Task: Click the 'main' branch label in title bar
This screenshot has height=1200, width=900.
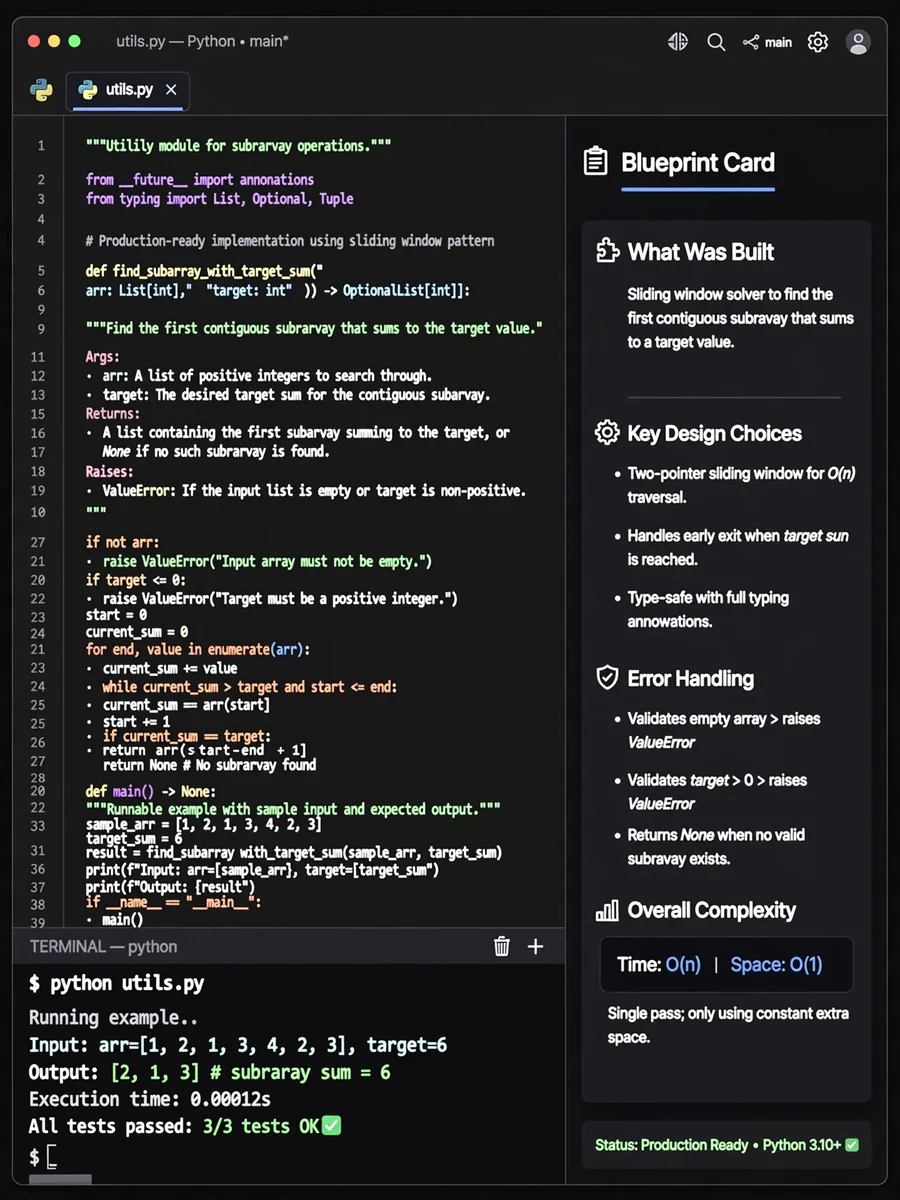Action: tap(778, 42)
